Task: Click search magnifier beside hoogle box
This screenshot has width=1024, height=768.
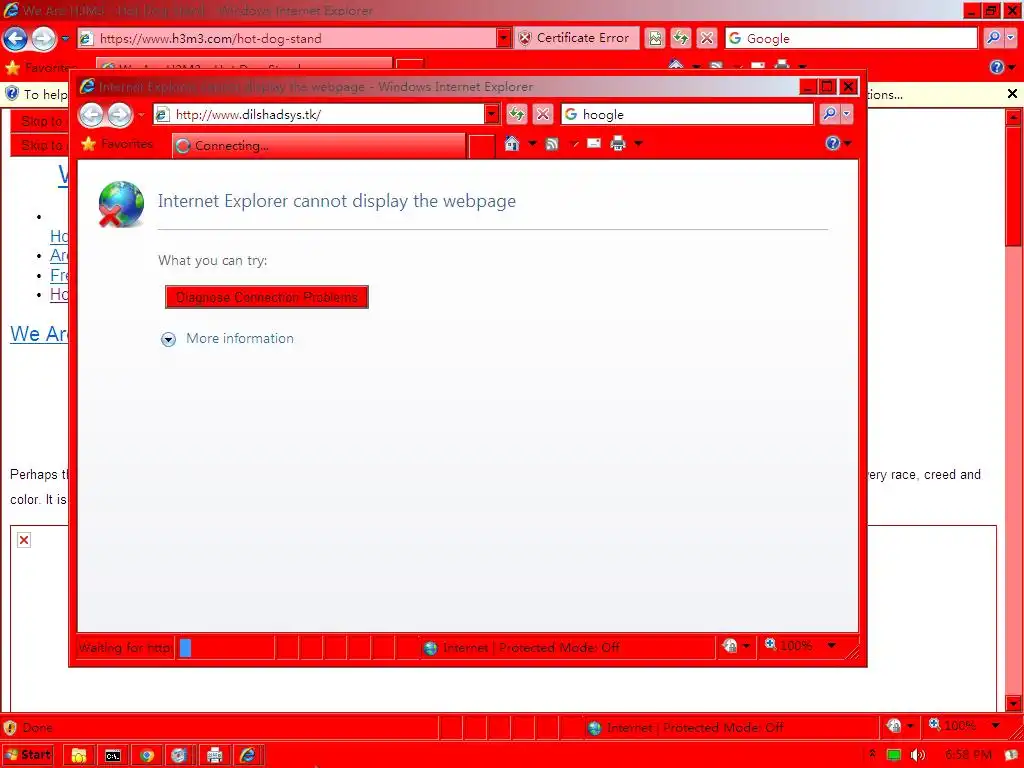Action: (829, 114)
